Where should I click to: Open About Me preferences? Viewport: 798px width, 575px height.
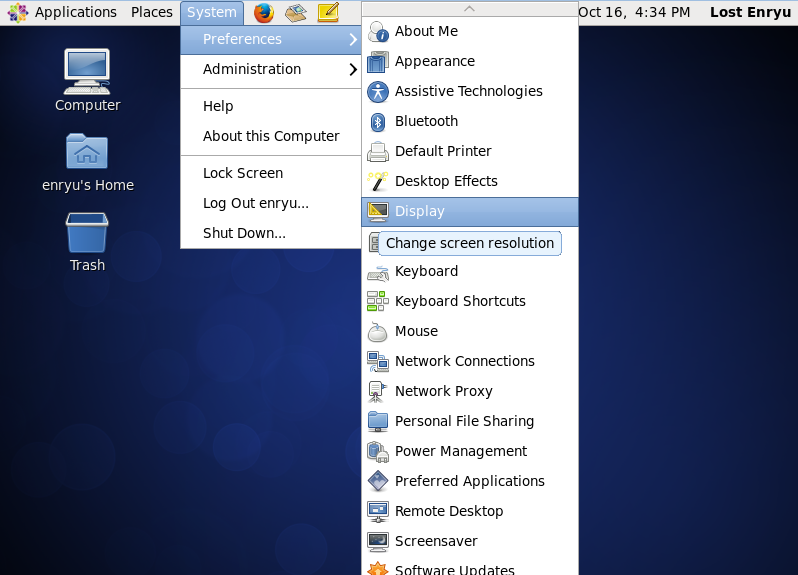(470, 31)
